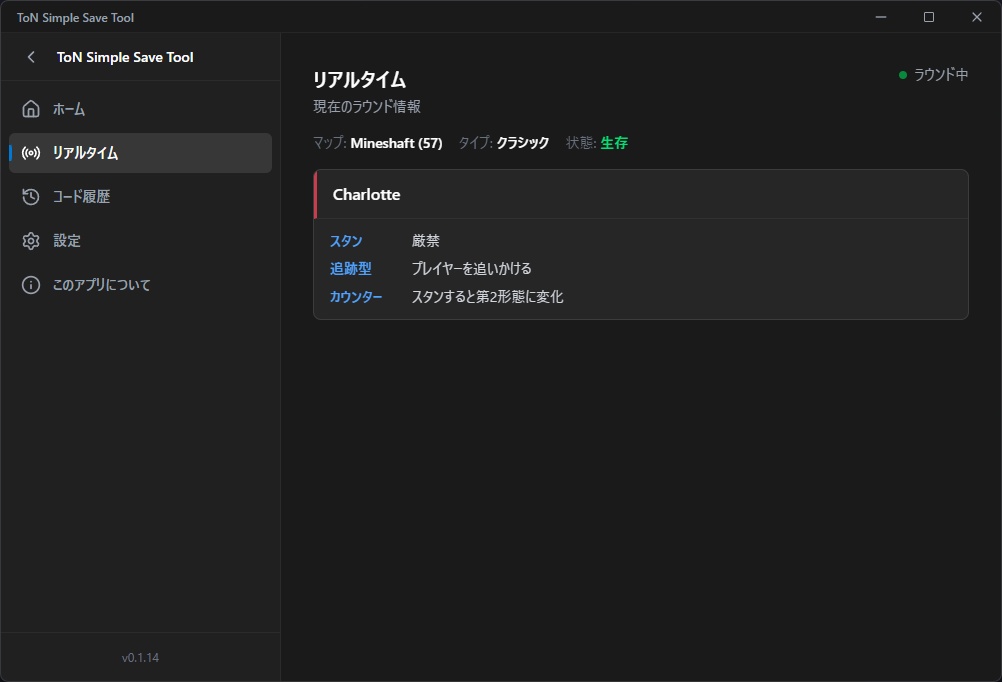
Task: Click the ラウンド中 status text
Action: tap(941, 75)
